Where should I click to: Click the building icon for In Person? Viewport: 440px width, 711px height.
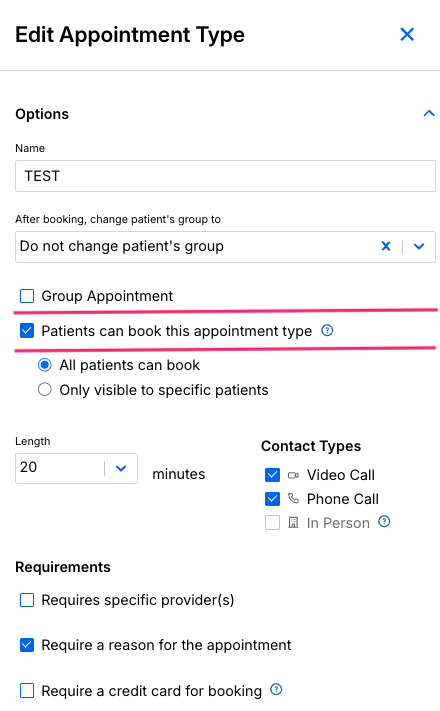point(293,523)
